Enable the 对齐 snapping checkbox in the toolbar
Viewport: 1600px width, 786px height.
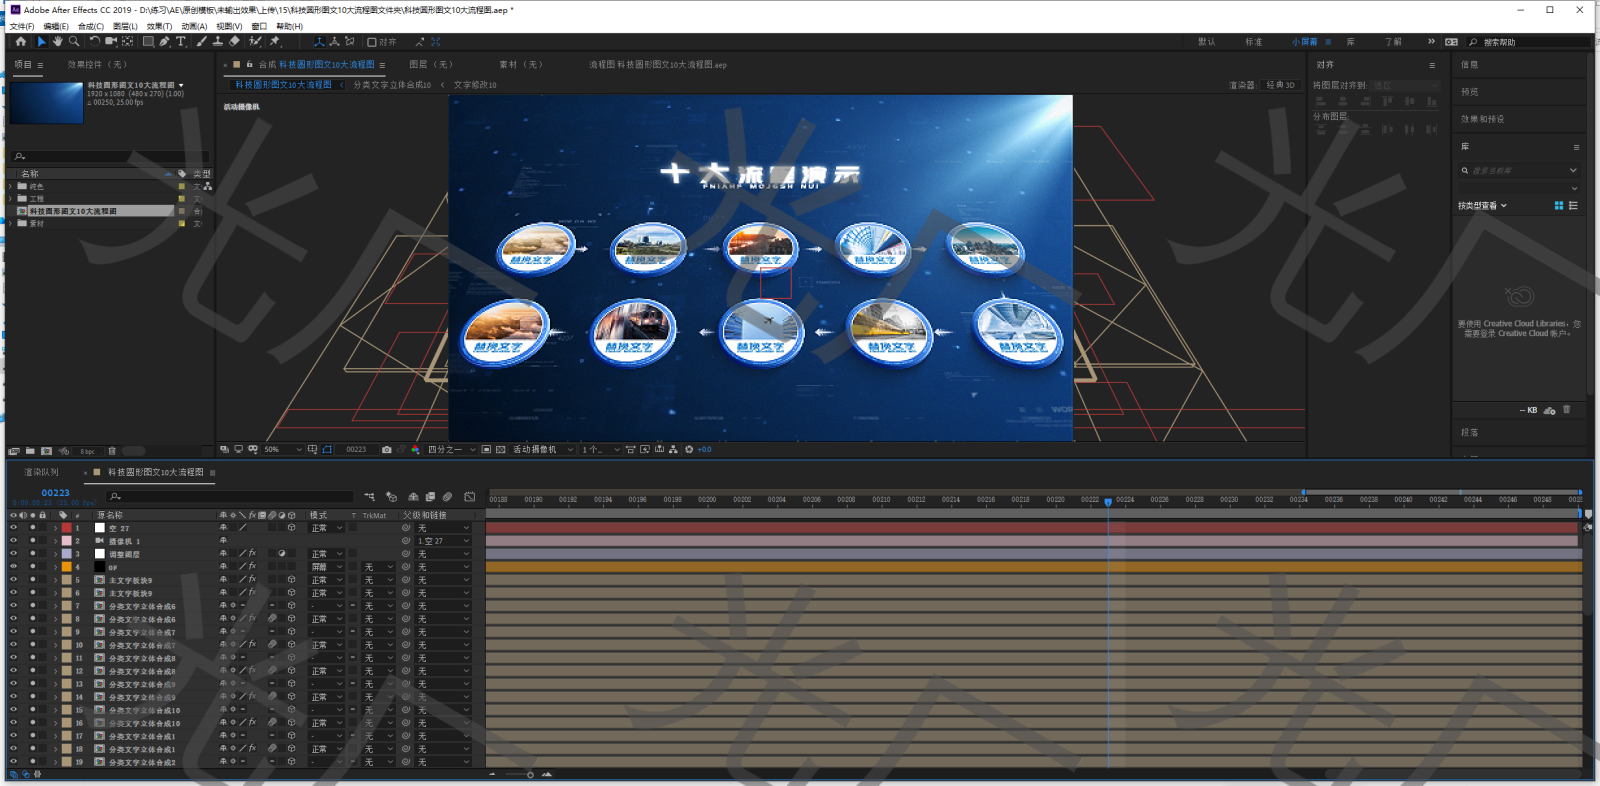pos(372,42)
